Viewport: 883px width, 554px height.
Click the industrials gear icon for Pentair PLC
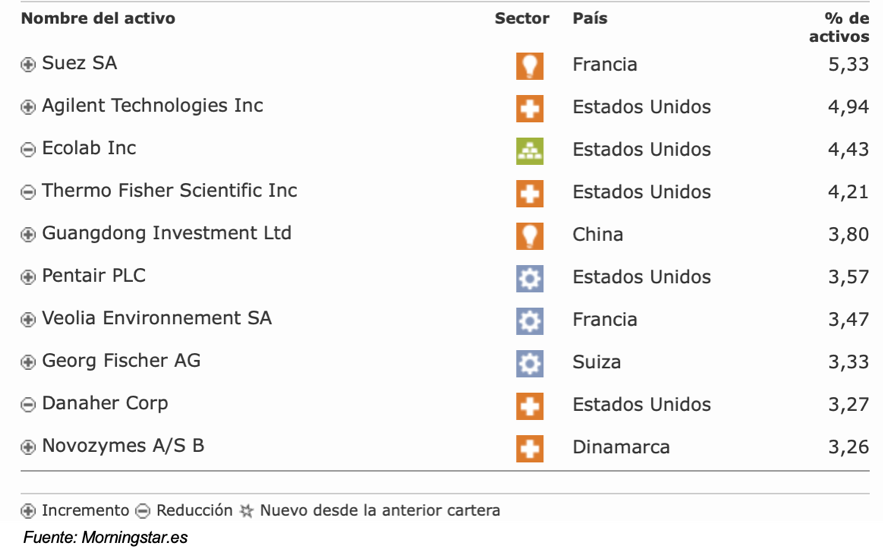tap(529, 278)
